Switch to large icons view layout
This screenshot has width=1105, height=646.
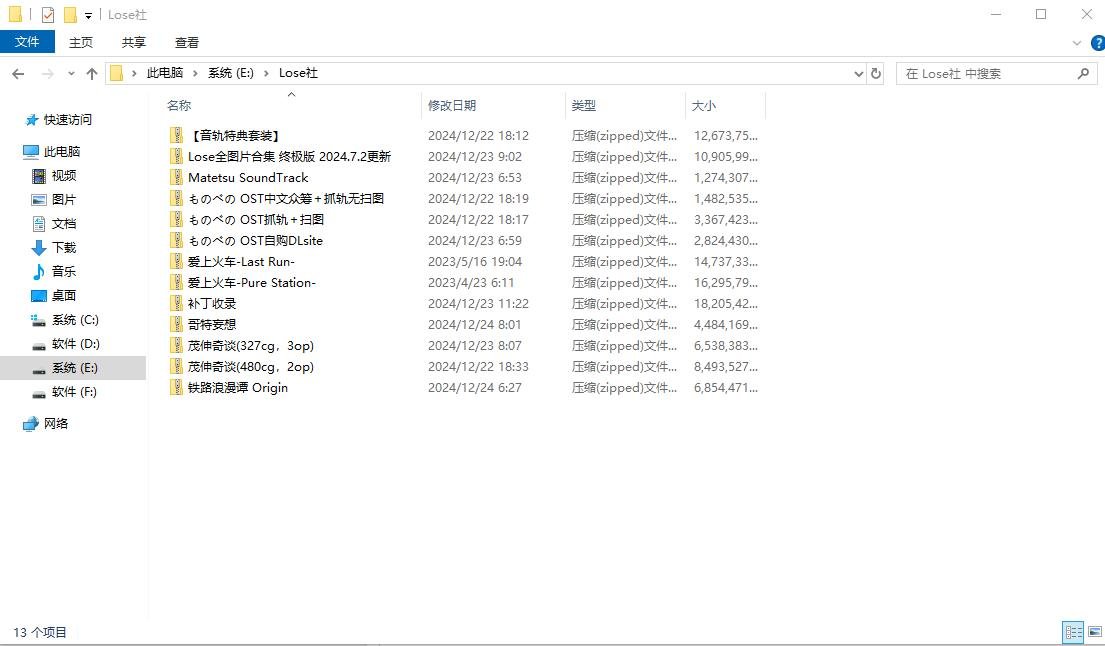tap(1093, 632)
